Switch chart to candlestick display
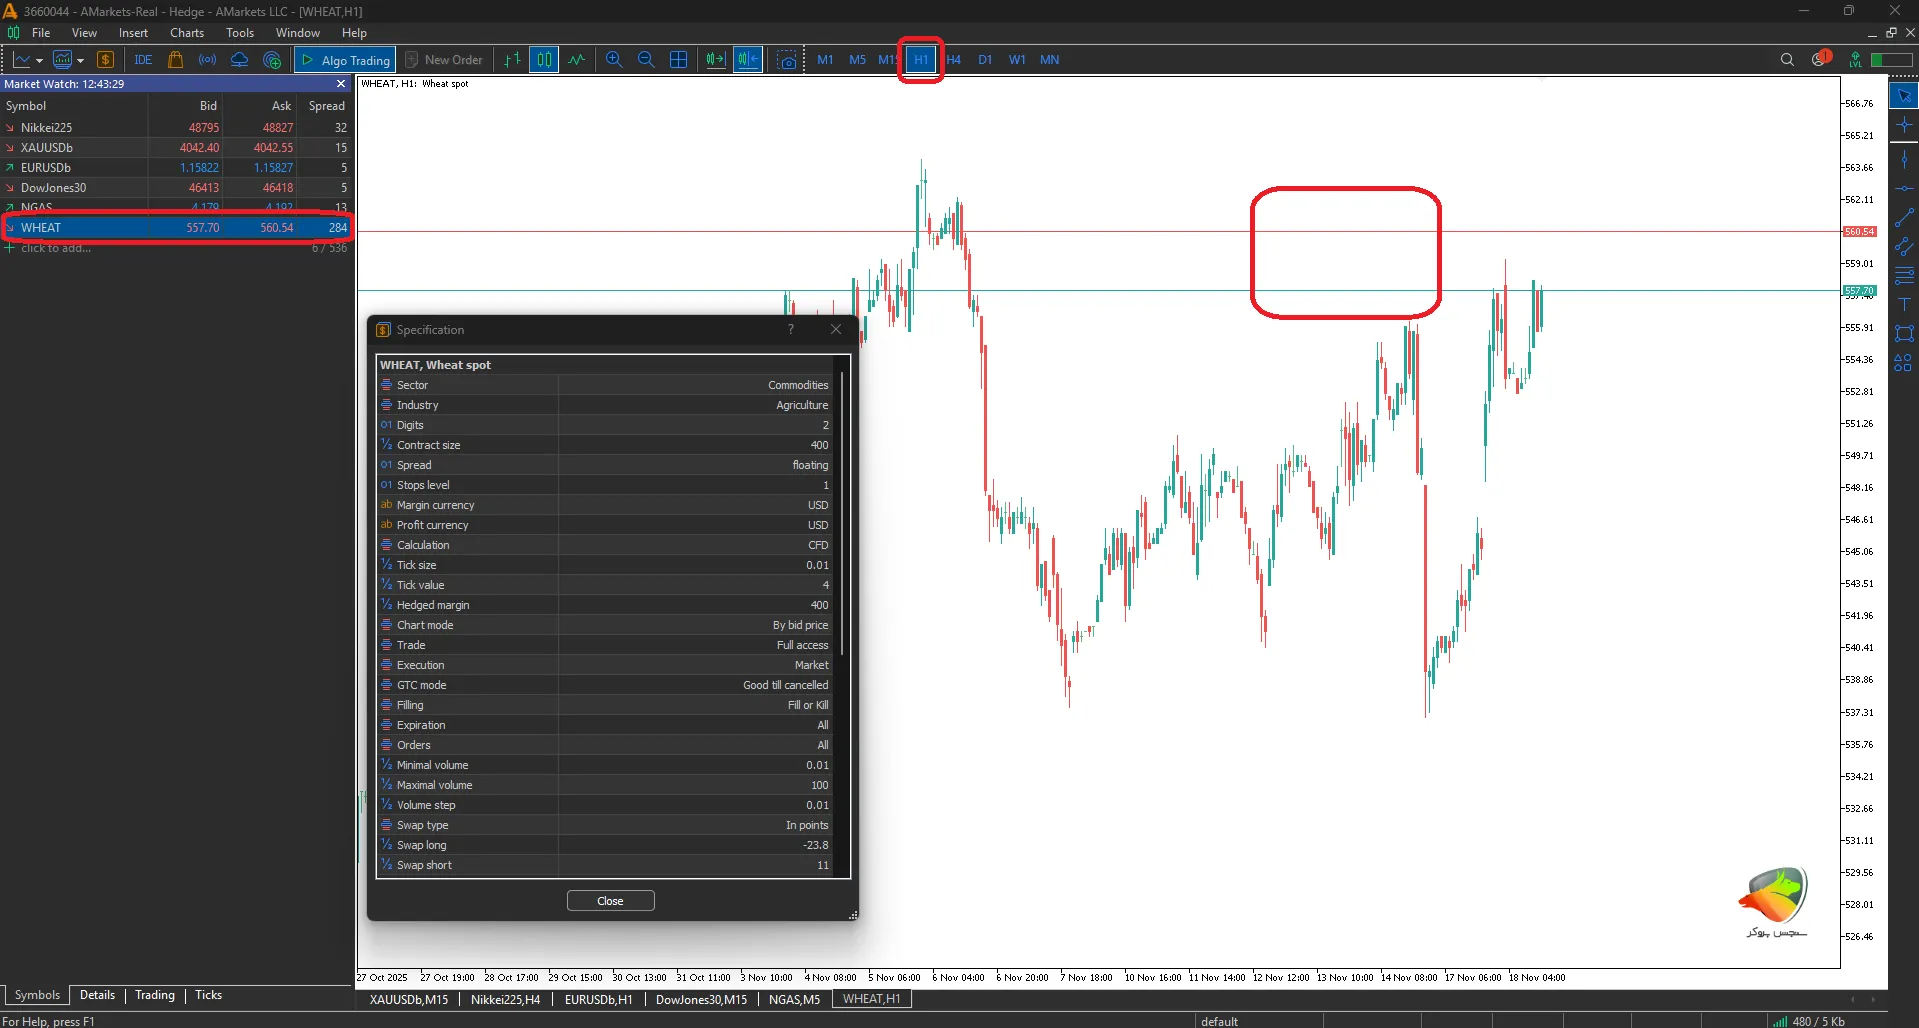1919x1028 pixels. [x=544, y=60]
